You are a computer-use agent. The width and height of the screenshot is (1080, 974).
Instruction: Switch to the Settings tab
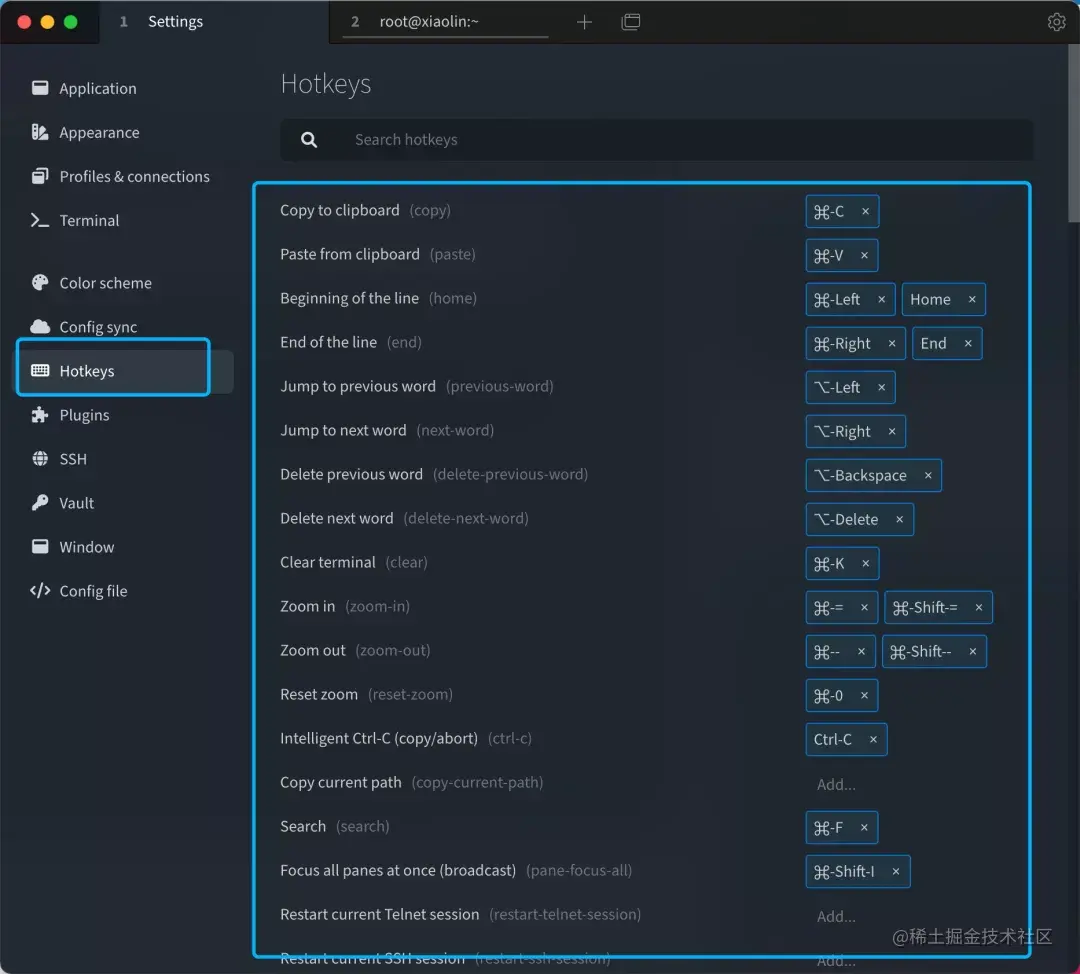click(x=214, y=22)
